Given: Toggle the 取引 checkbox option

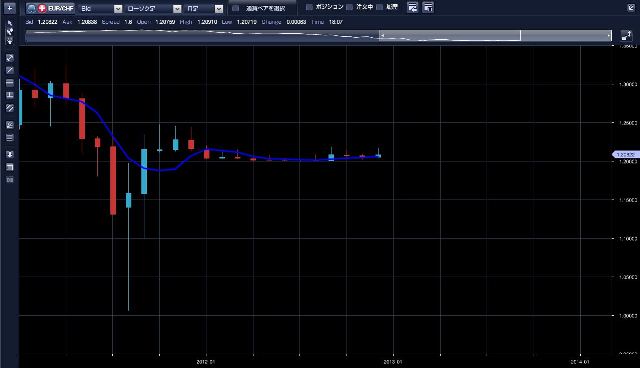Looking at the screenshot, I should [x=380, y=7].
